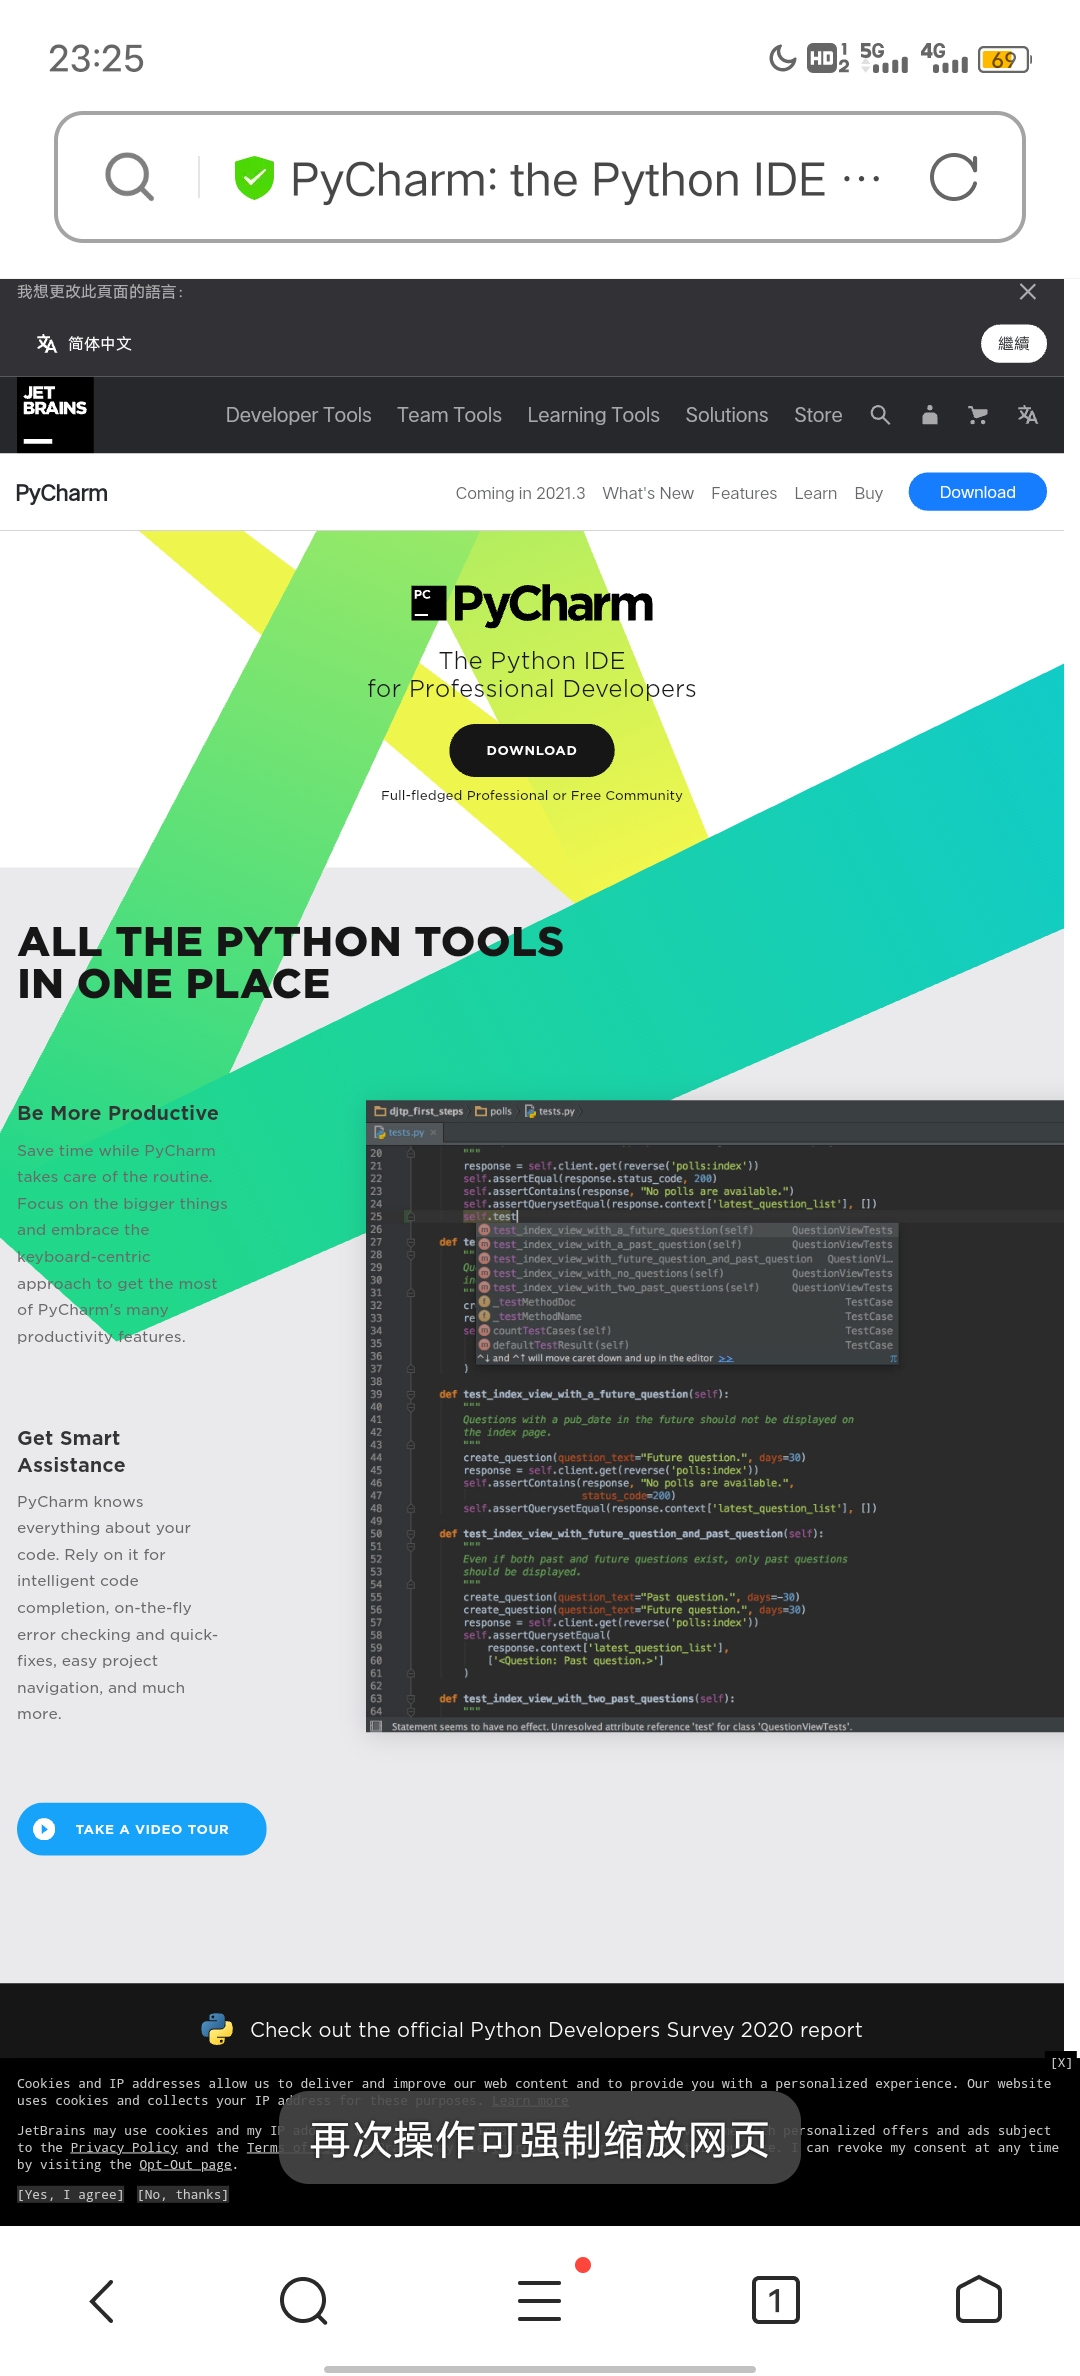Screen dimensions: 1080x2376
Task: Open the Privacy Policy link
Action: (x=124, y=2147)
